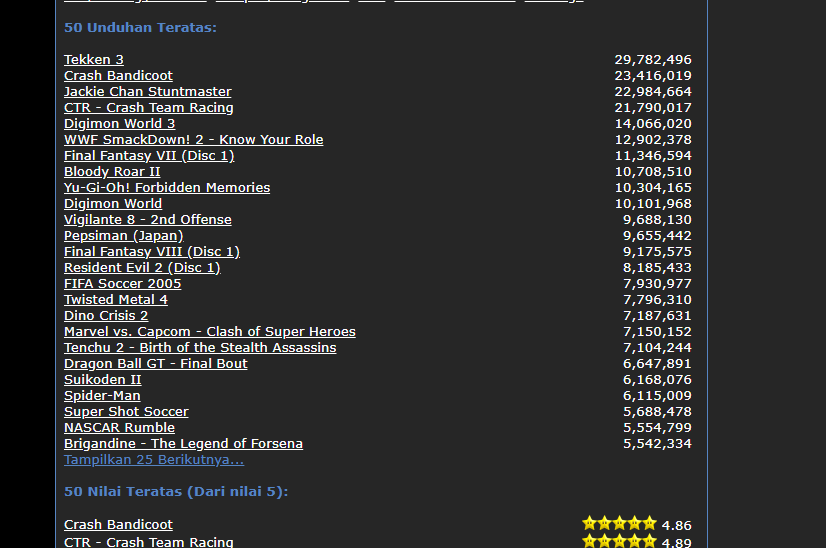Select the 5,542,334 count for Brigandine
Screen dimensions: 826x548
pos(657,443)
